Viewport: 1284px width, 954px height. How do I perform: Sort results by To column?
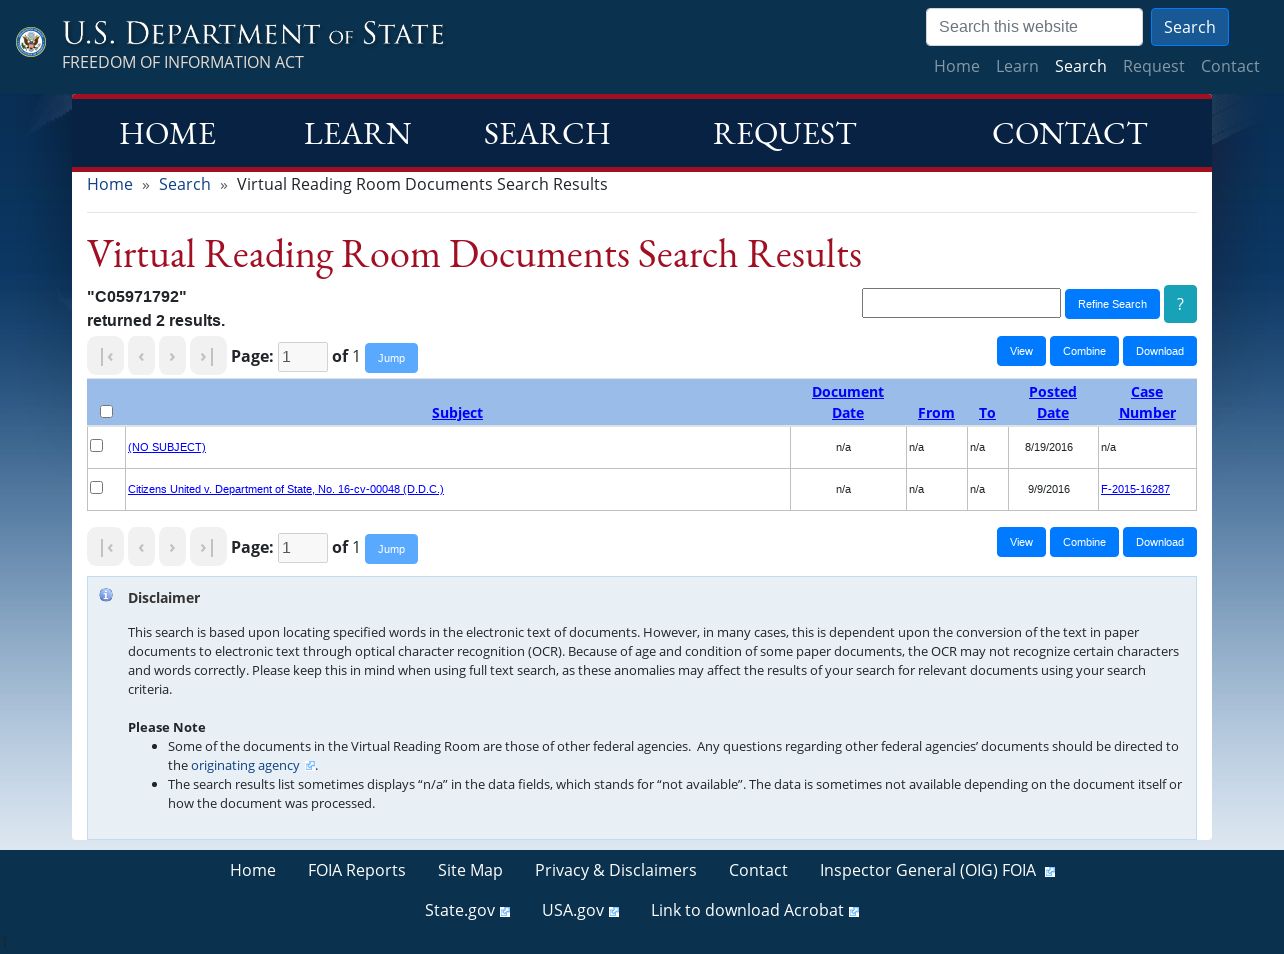(x=987, y=413)
